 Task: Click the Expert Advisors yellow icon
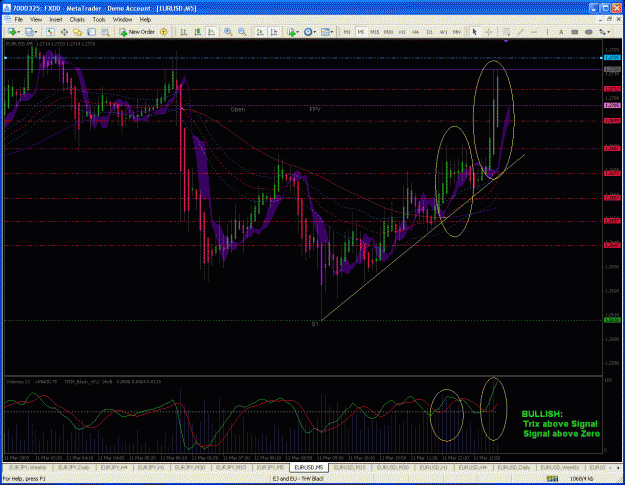click(163, 32)
